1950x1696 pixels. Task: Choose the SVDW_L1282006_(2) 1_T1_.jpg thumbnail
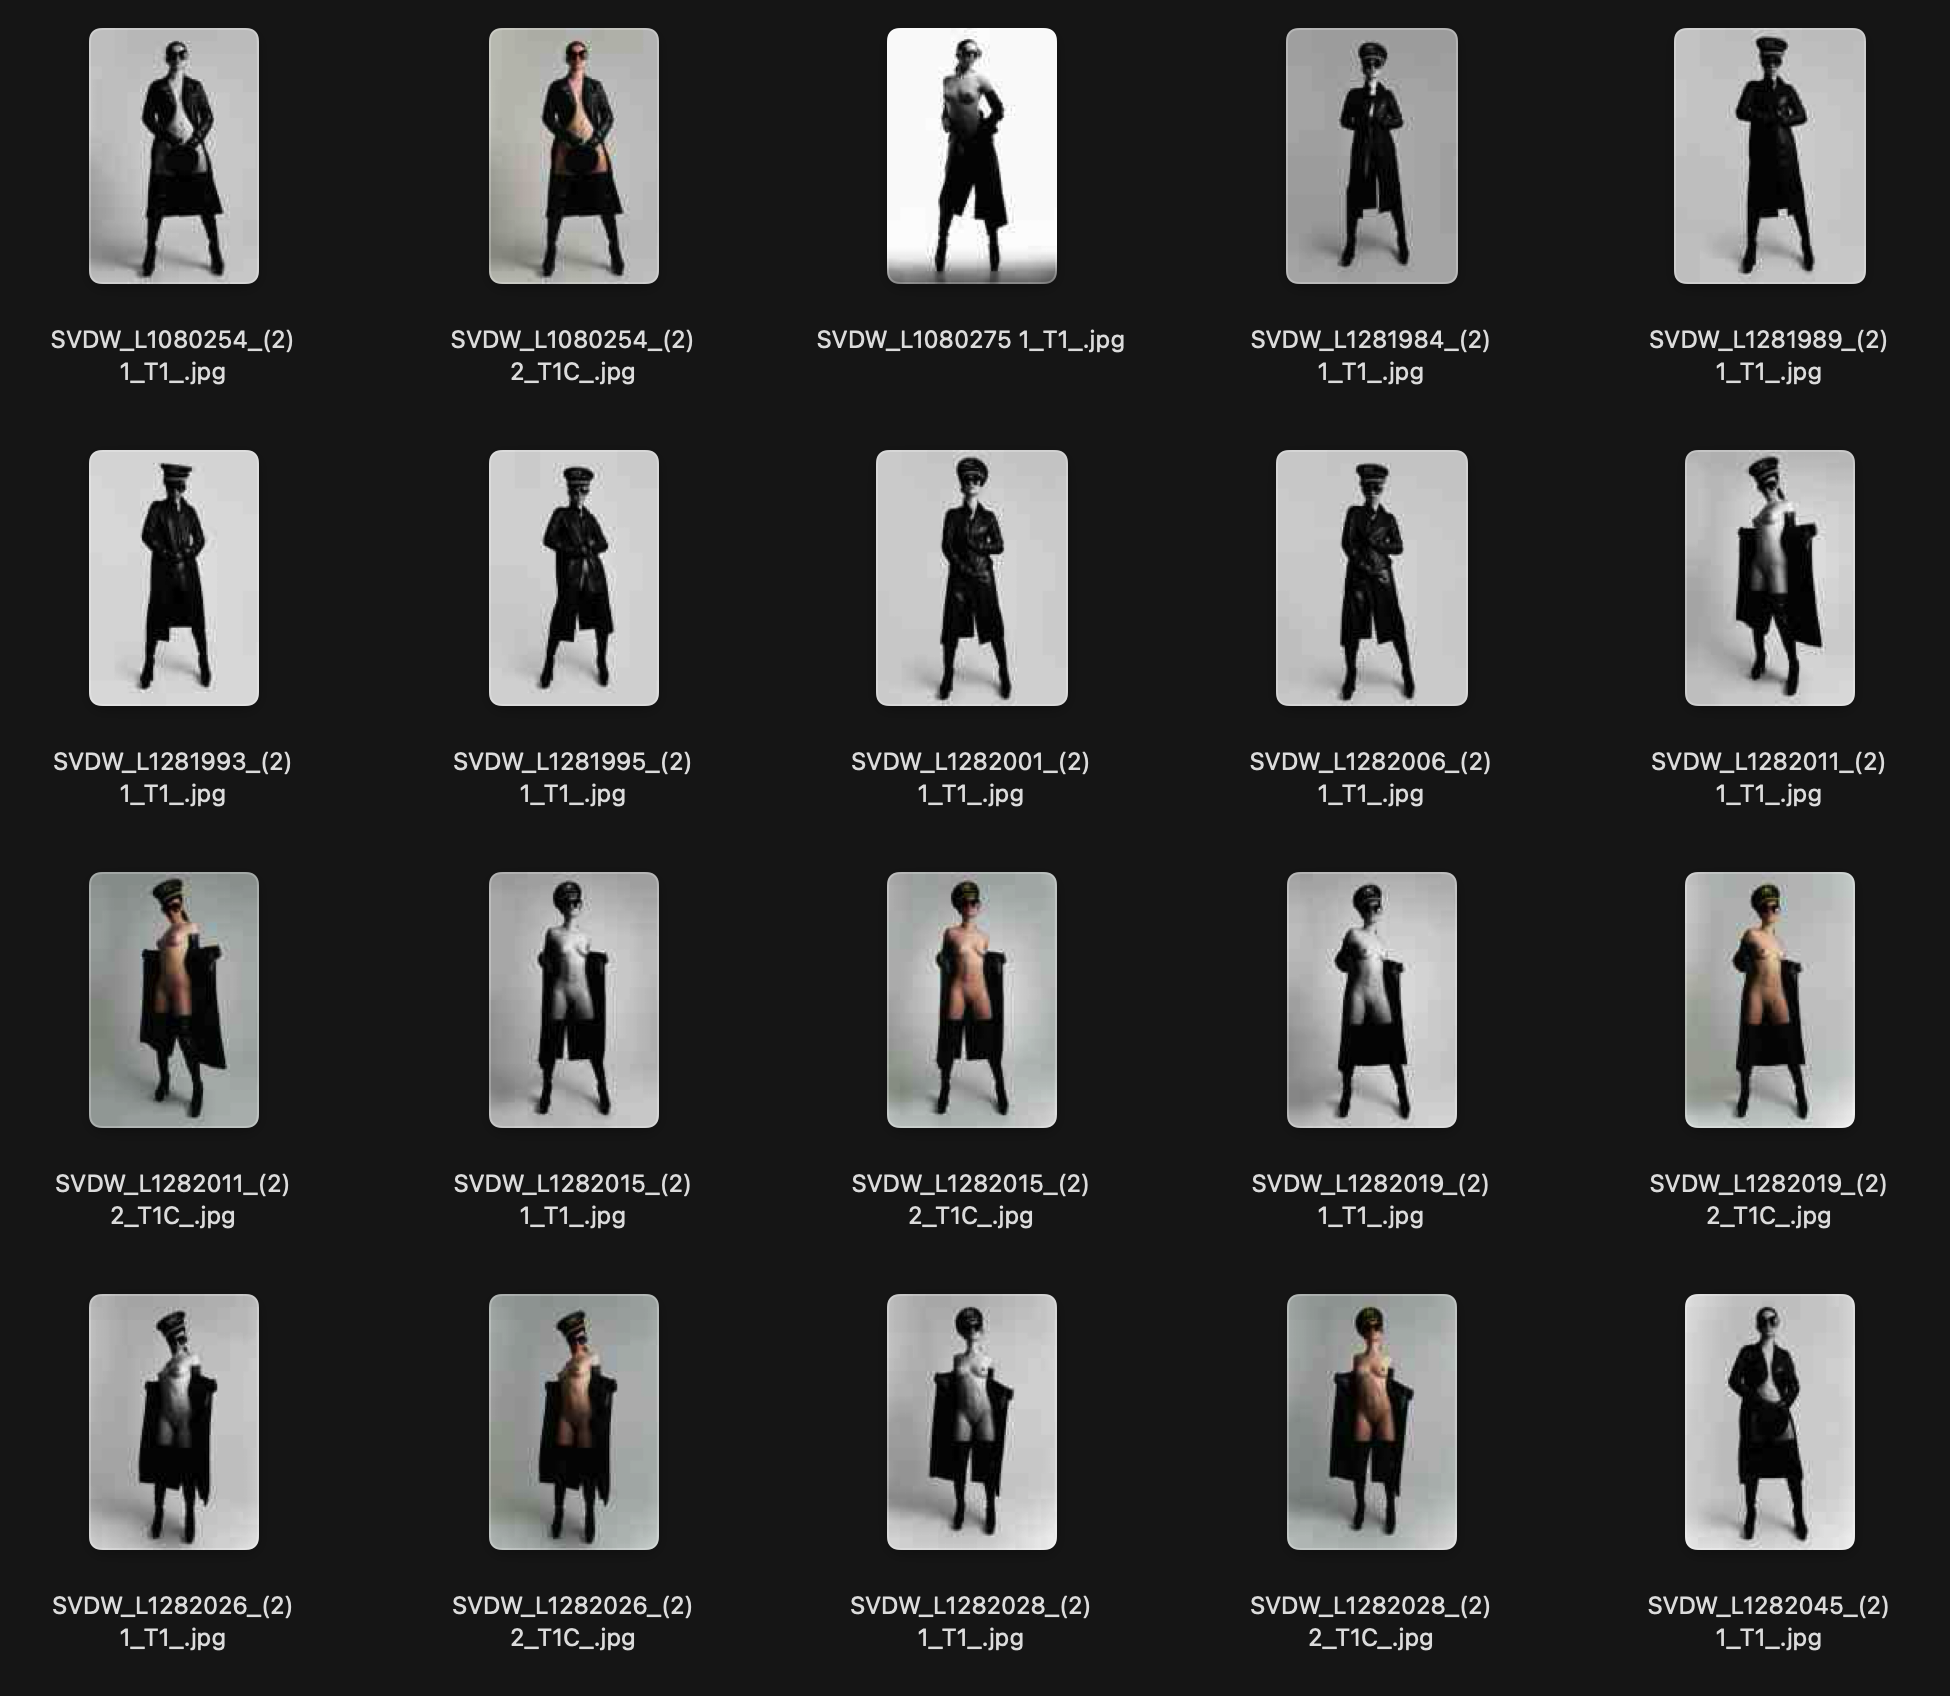1371,578
